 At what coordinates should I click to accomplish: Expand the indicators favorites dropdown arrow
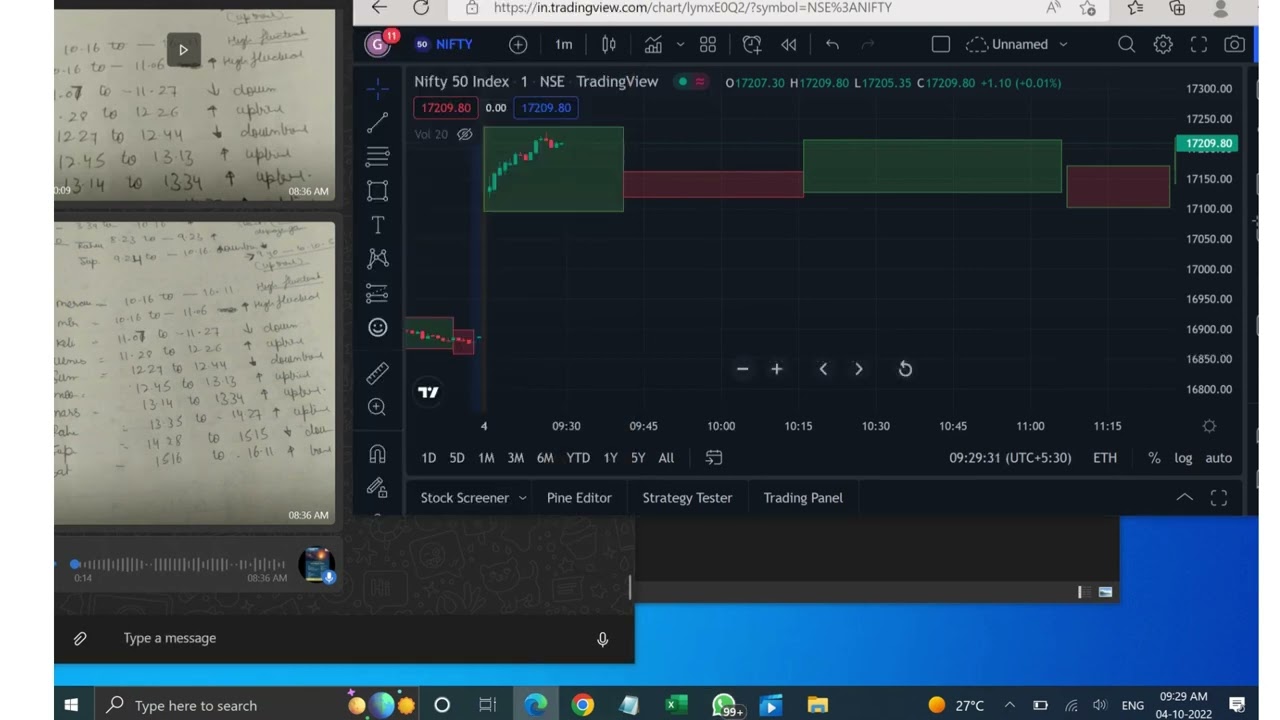[x=680, y=44]
